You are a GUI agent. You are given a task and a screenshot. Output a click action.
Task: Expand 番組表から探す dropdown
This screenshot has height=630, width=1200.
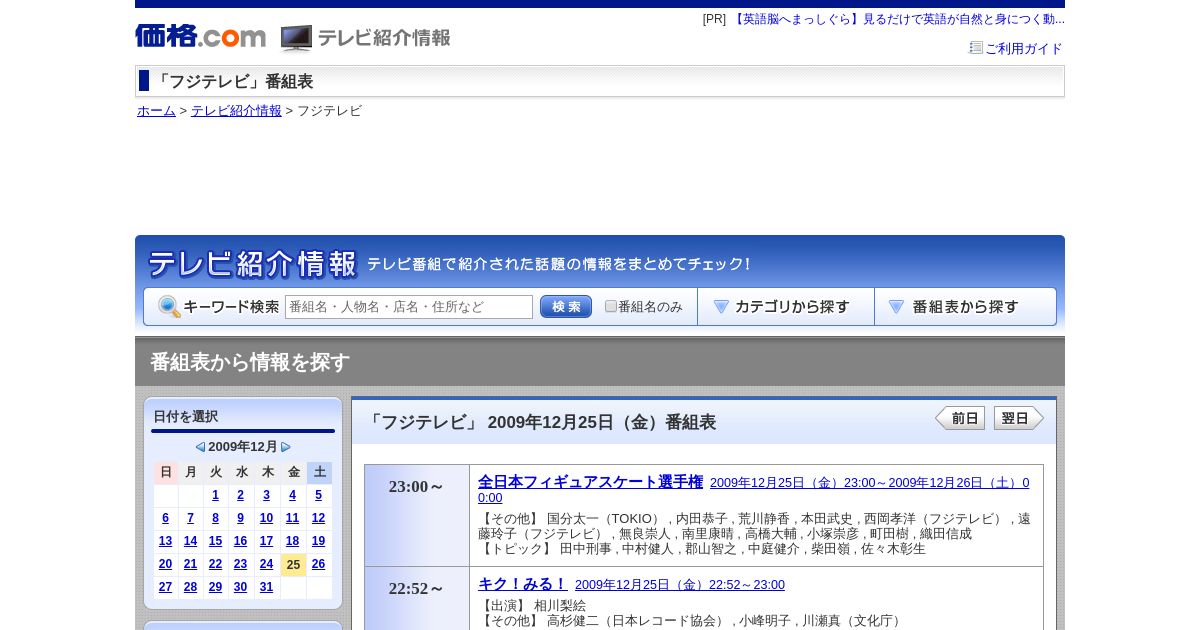click(x=965, y=307)
